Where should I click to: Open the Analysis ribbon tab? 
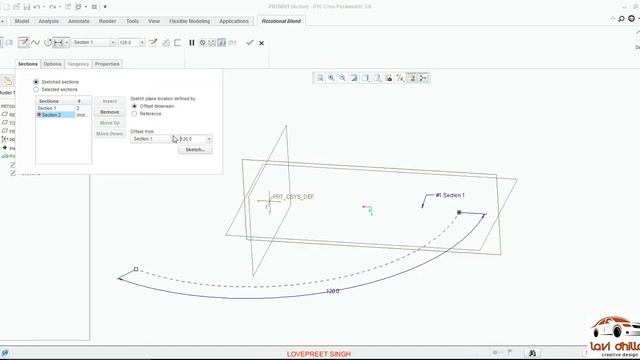(49, 21)
